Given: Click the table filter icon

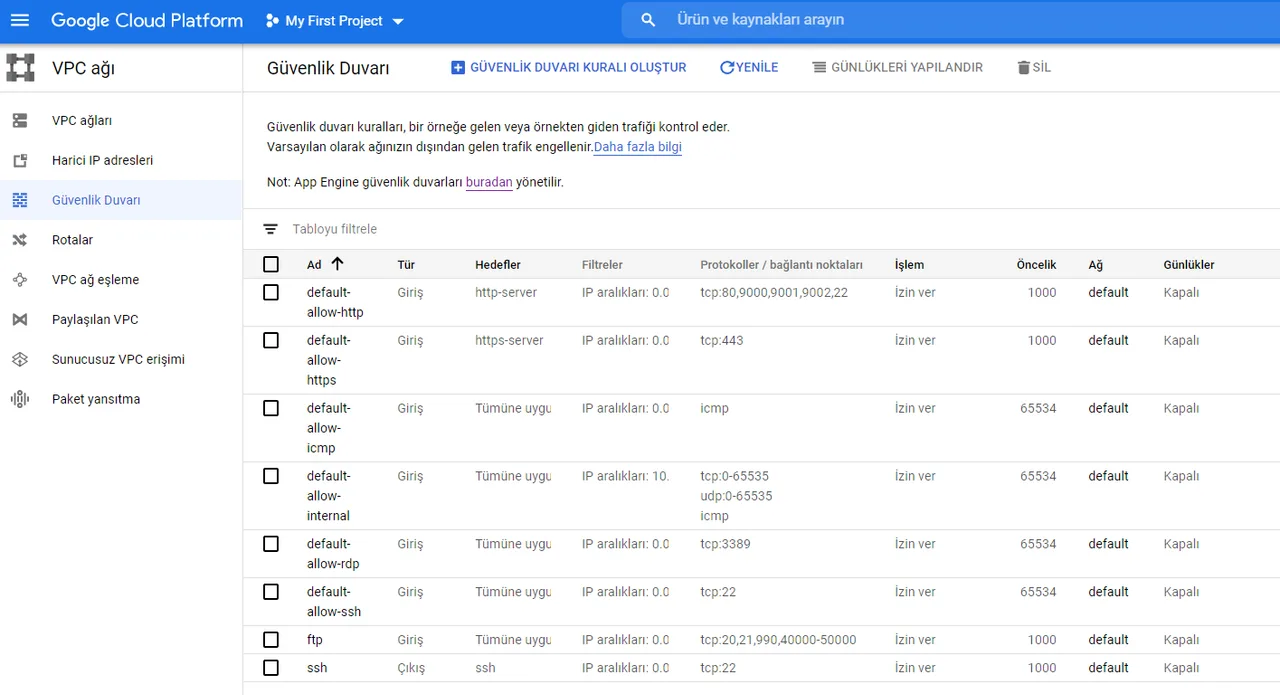Looking at the screenshot, I should [270, 229].
